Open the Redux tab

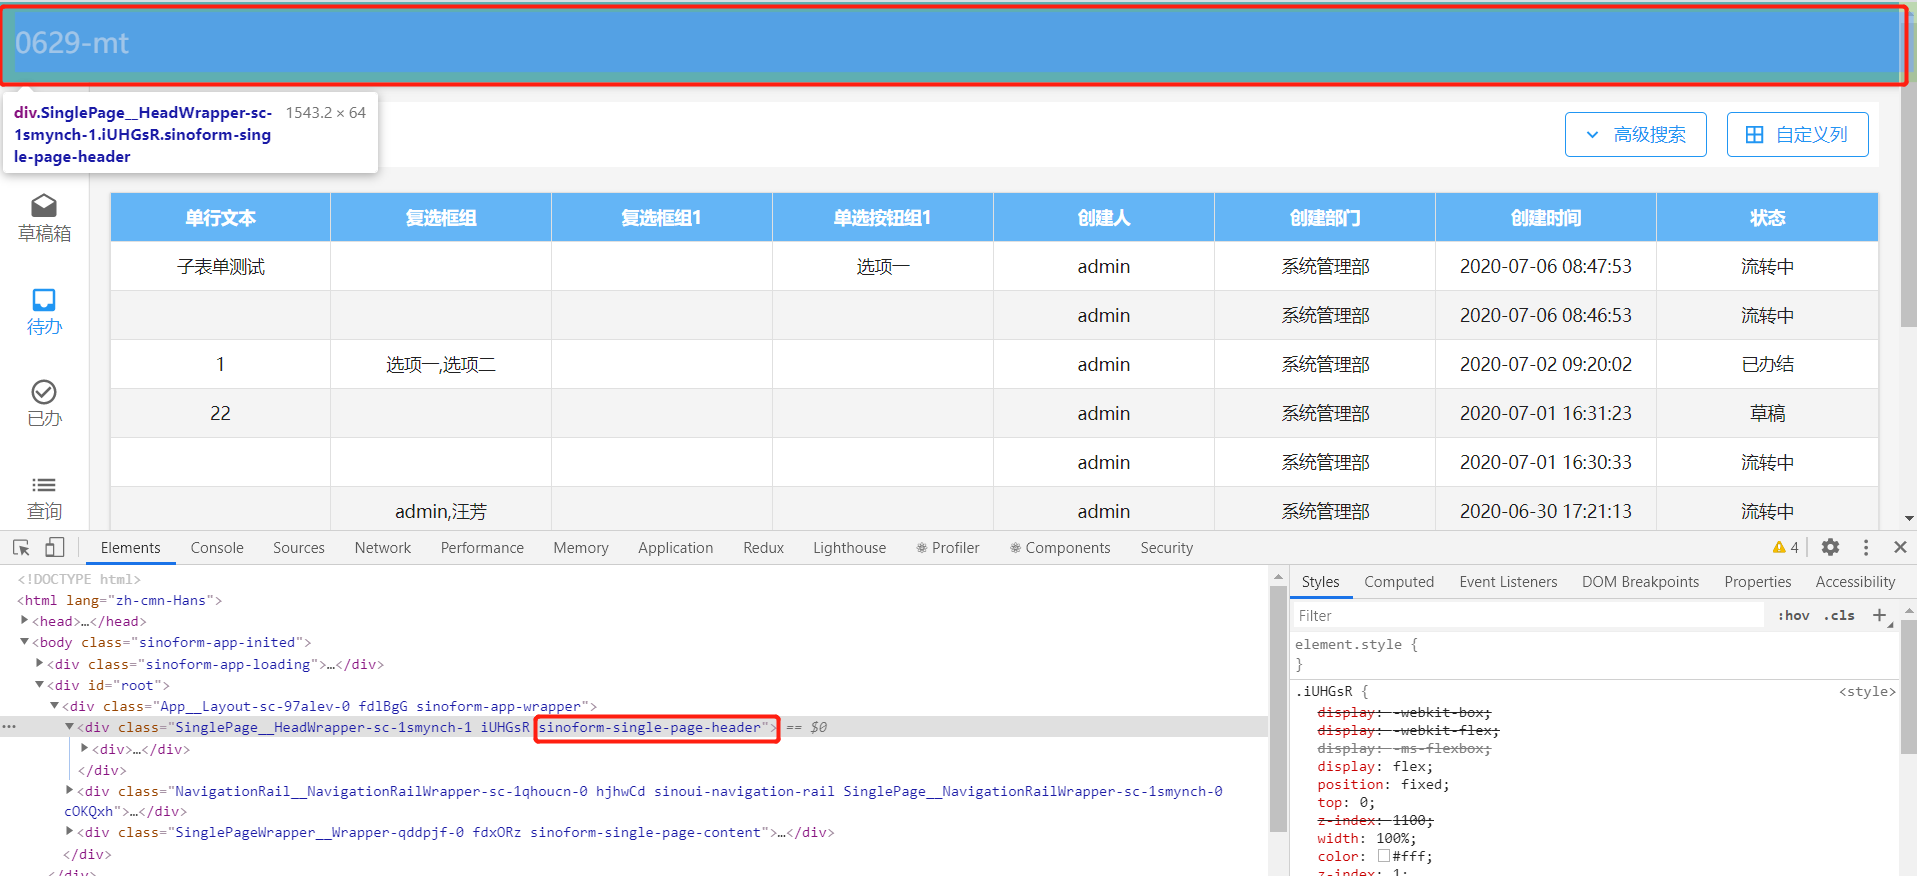pyautogui.click(x=764, y=548)
